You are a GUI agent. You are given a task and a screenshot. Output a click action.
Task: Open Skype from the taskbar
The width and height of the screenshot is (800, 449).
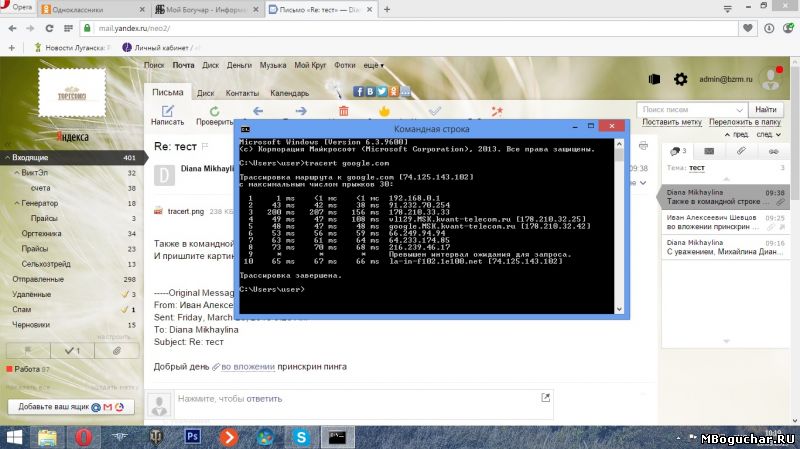pos(301,437)
